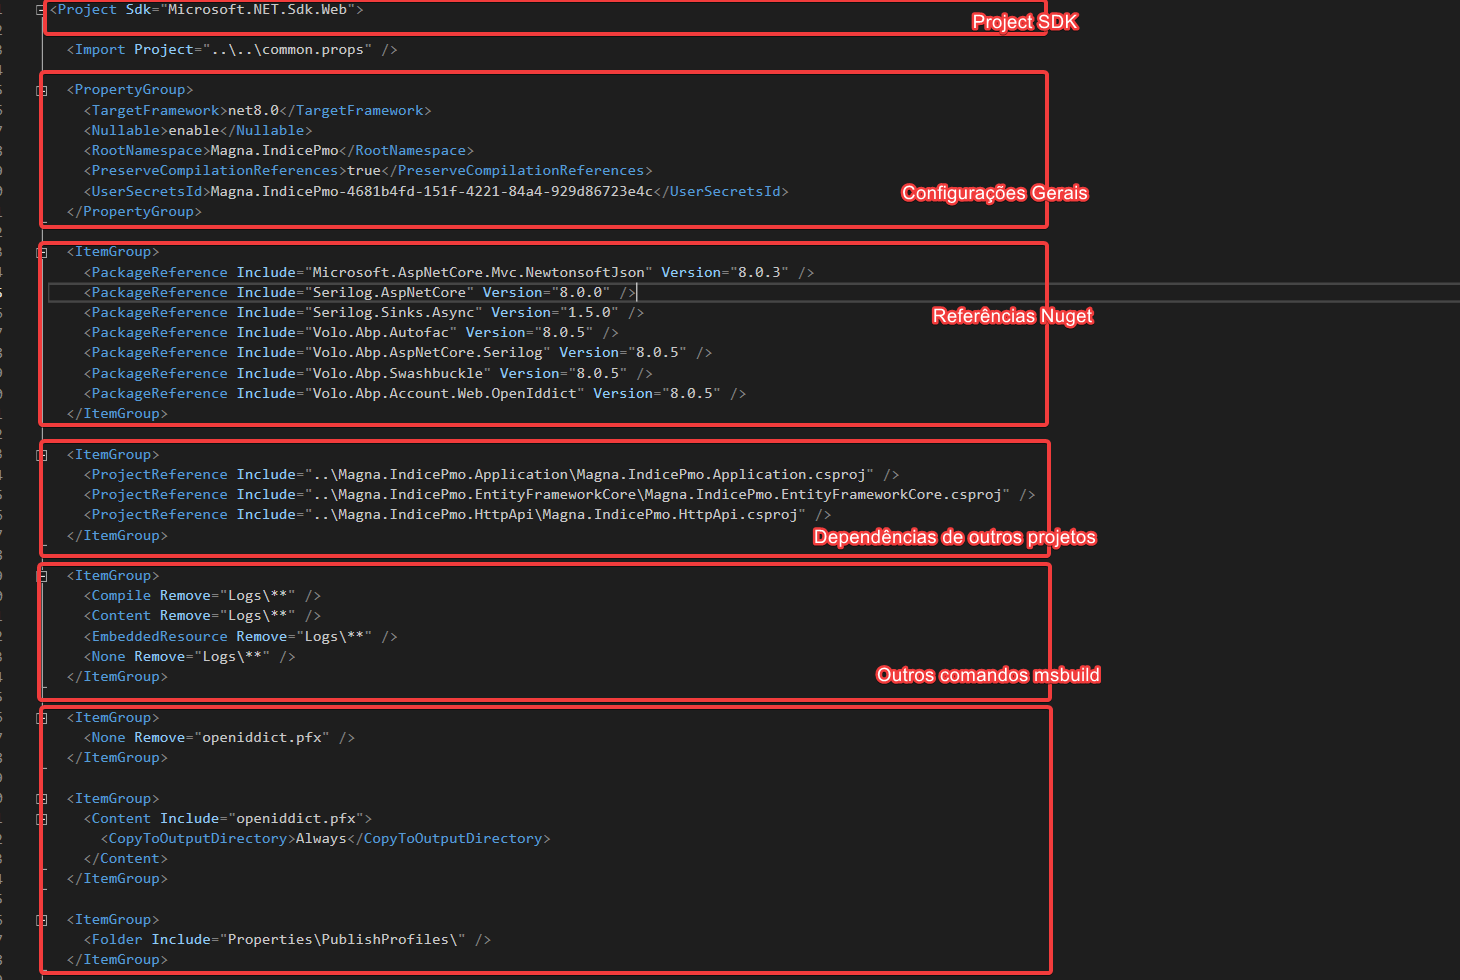Screen dimensions: 1460x980
Task: Click the Serilog.Sinks.Async version 1.5.0
Action: tap(592, 313)
